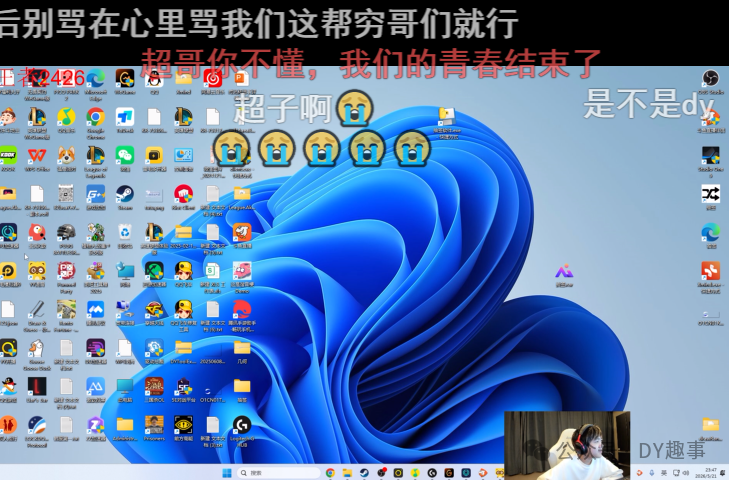Open the notification bell in taskbar
The image size is (729, 480).
723,473
